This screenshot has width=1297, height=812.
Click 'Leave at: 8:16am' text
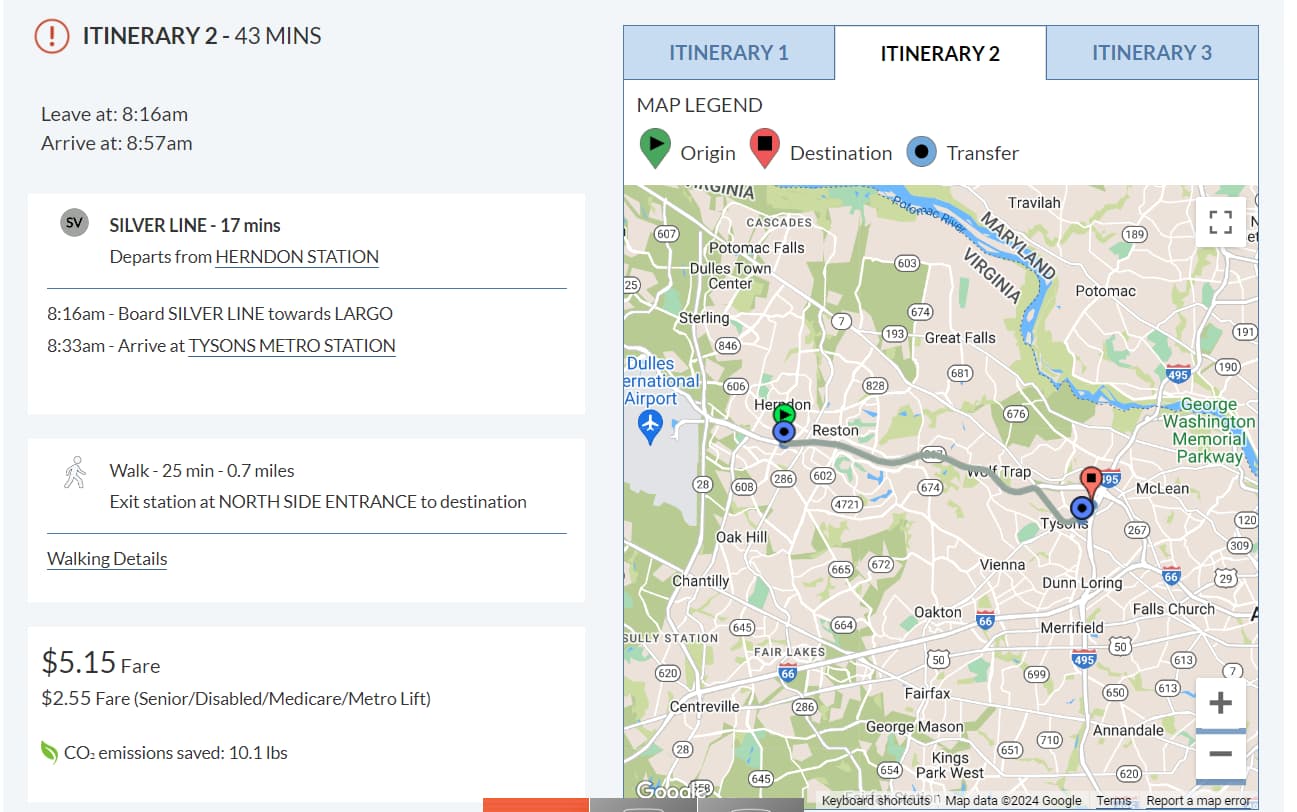click(x=114, y=114)
